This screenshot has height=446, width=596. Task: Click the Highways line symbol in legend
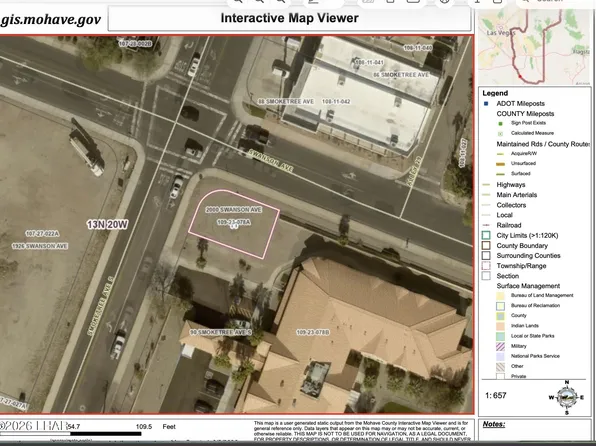tap(486, 185)
